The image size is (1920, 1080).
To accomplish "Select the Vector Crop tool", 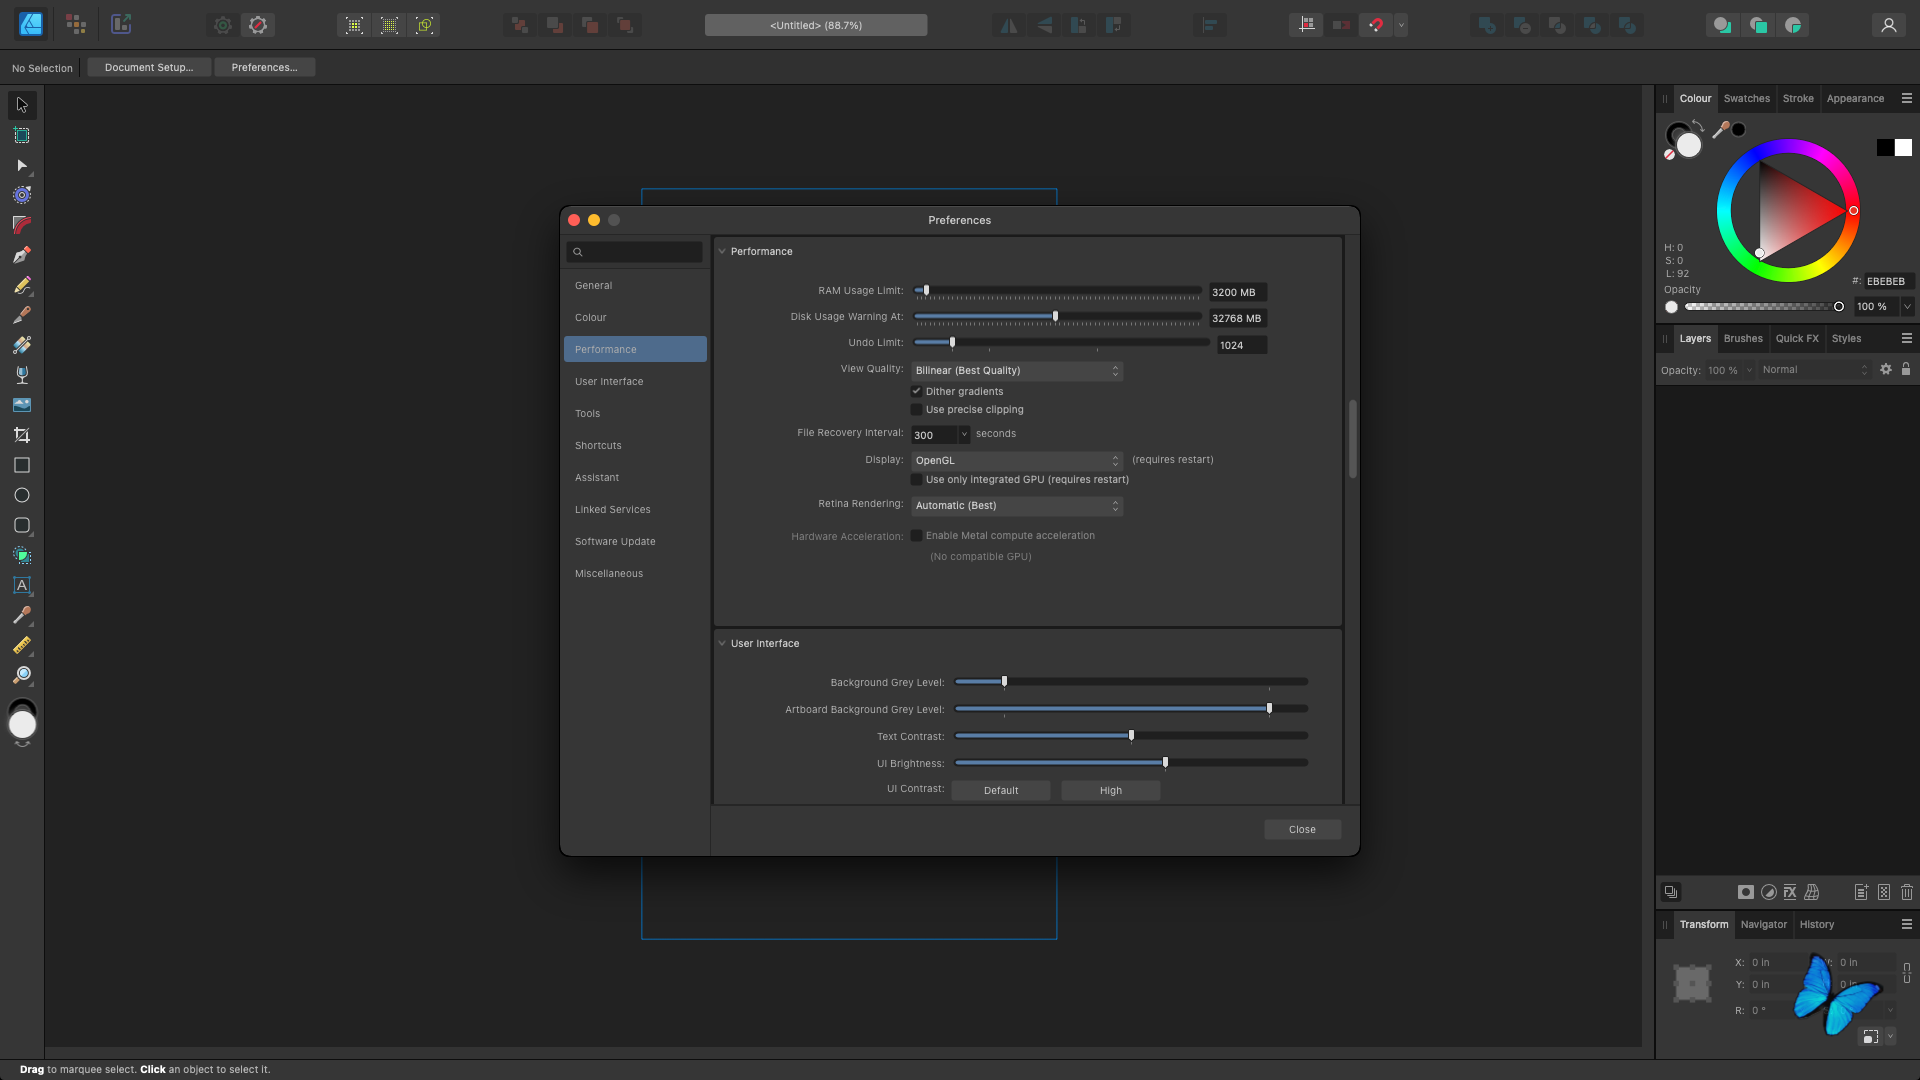I will pos(22,435).
